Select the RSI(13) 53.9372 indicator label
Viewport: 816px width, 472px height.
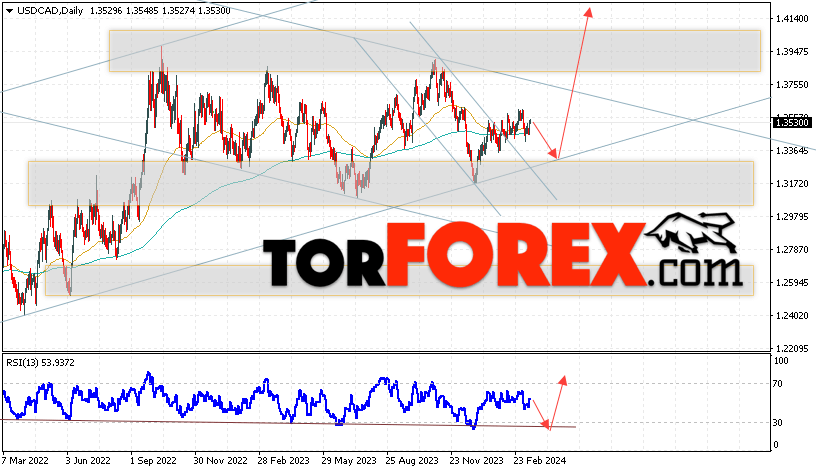tap(40, 363)
